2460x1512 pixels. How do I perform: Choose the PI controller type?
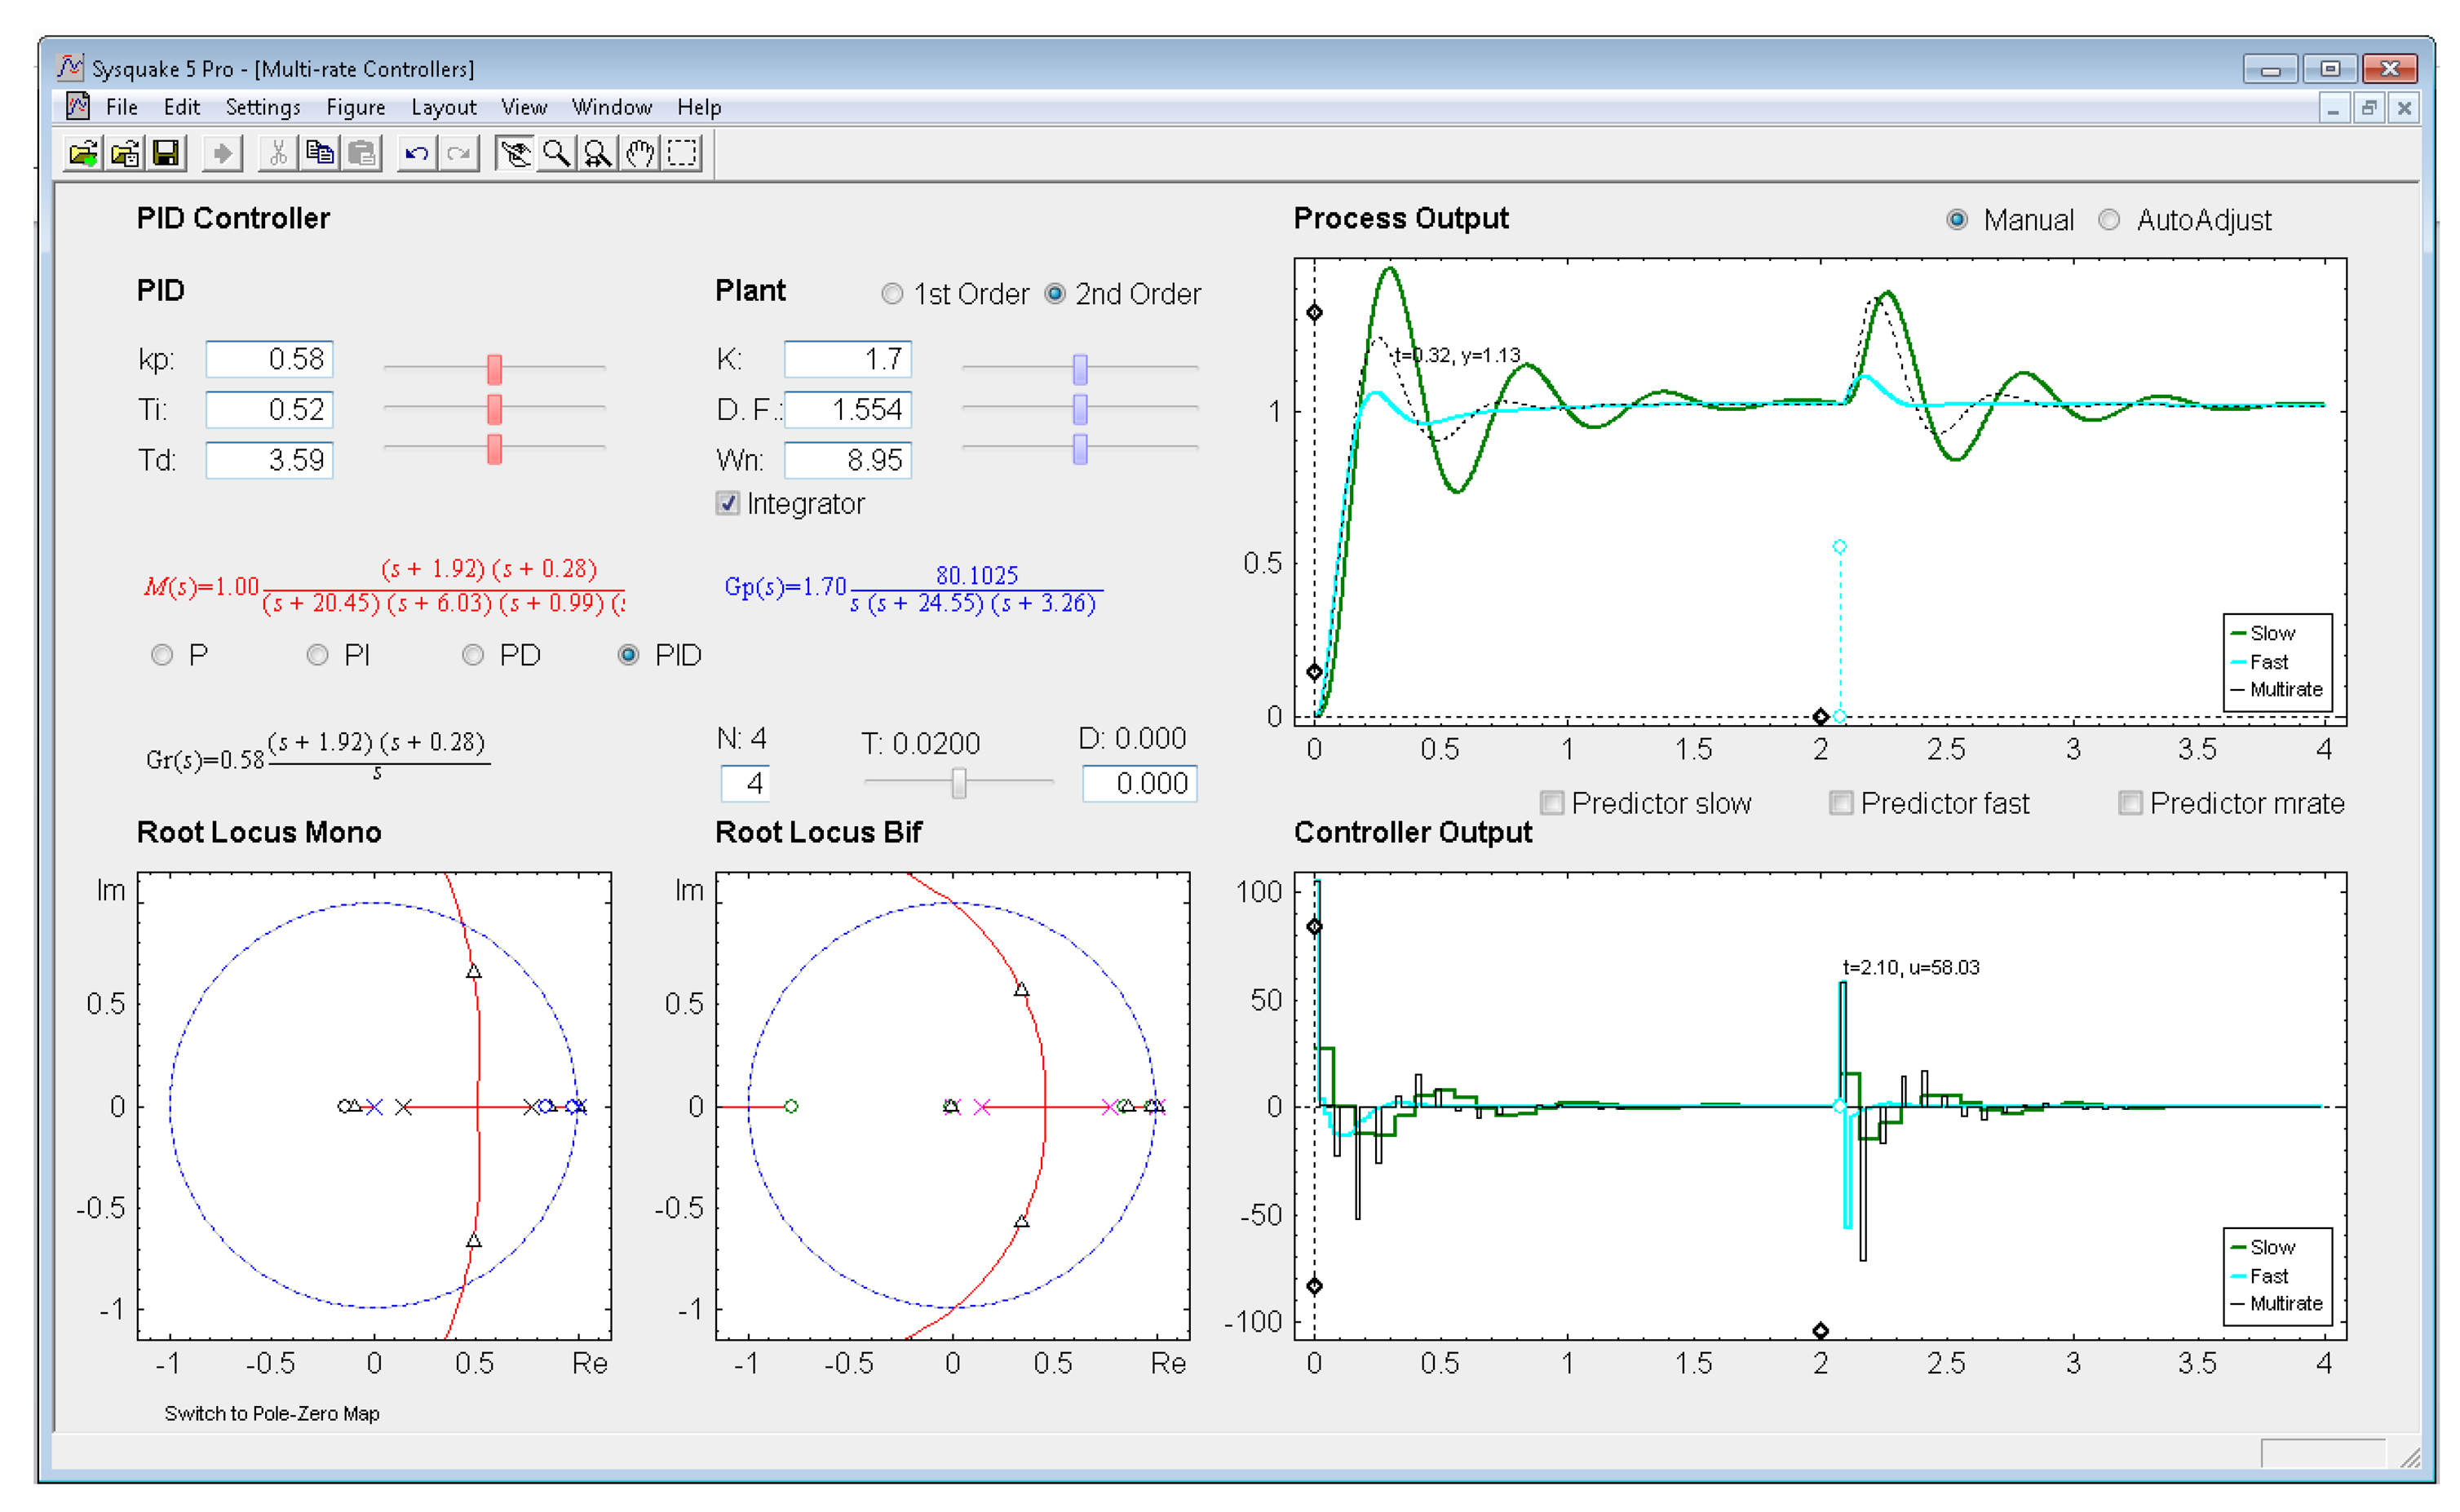point(318,655)
